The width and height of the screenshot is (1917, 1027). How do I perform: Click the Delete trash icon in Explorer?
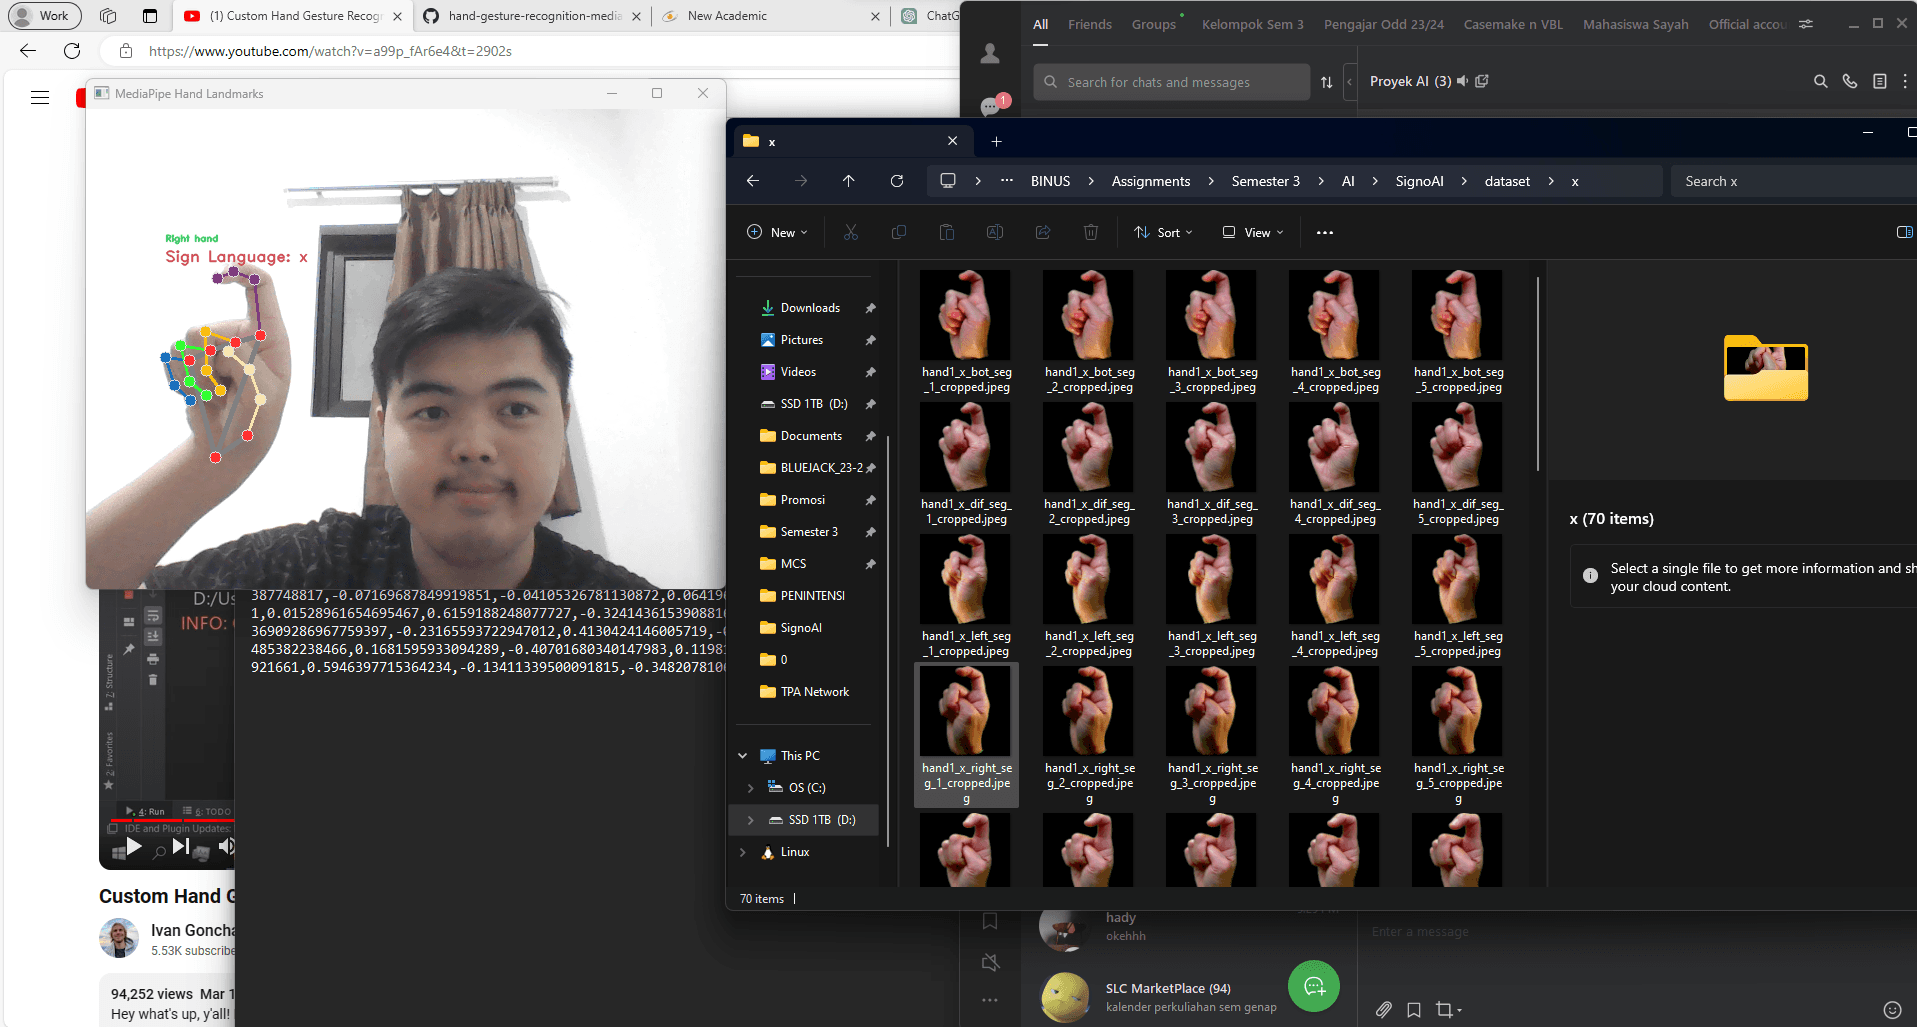(1090, 233)
